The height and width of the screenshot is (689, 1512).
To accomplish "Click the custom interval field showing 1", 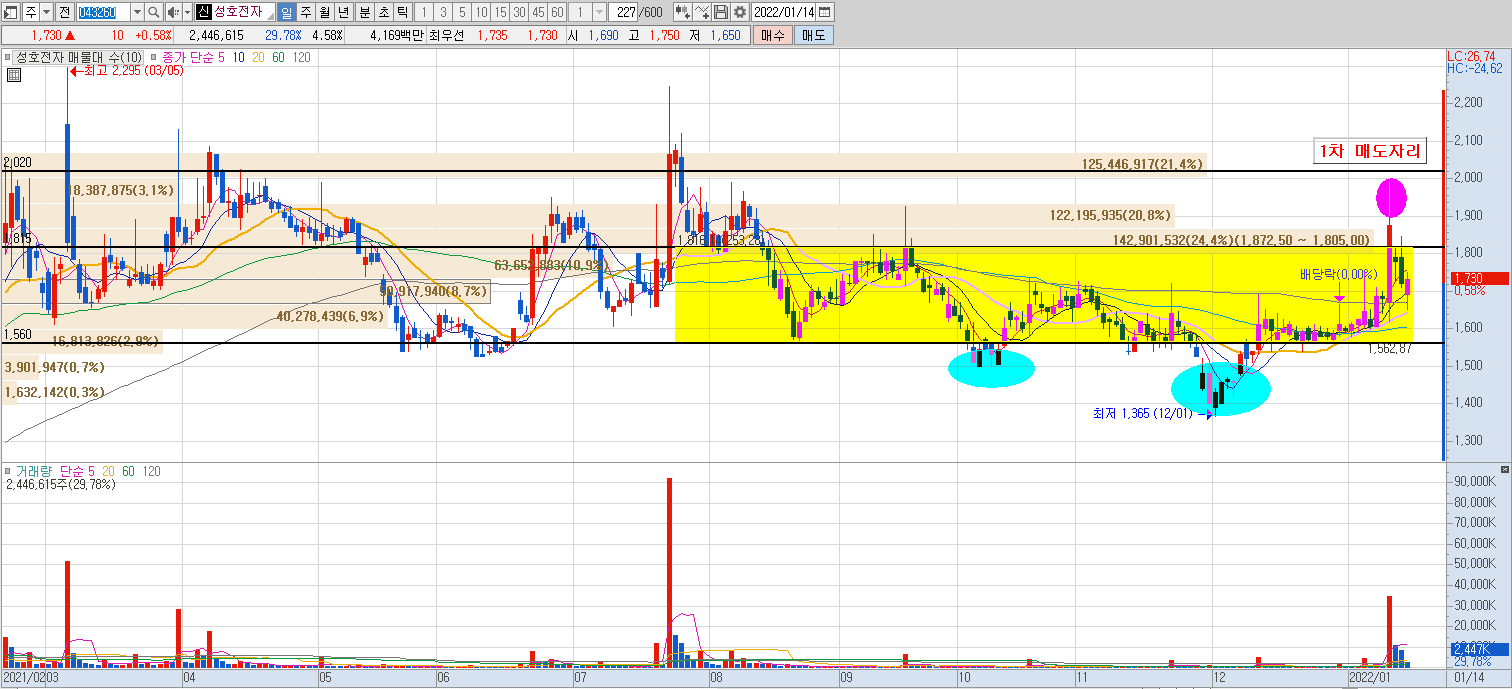I will coord(581,12).
